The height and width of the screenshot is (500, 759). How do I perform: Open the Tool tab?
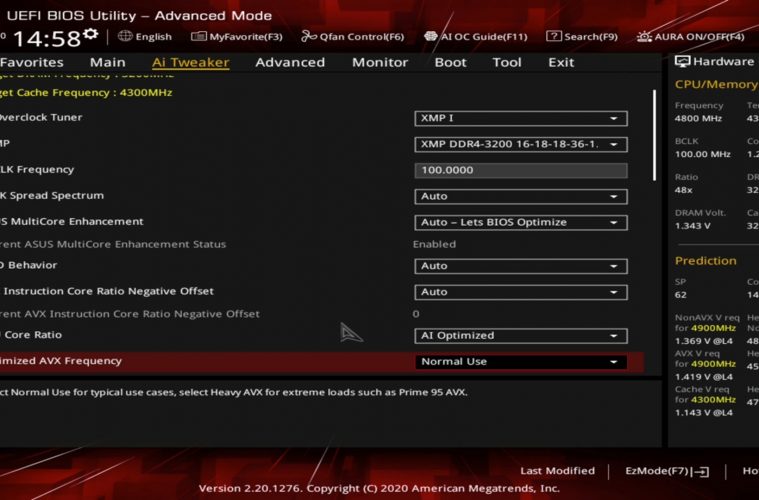pyautogui.click(x=507, y=62)
